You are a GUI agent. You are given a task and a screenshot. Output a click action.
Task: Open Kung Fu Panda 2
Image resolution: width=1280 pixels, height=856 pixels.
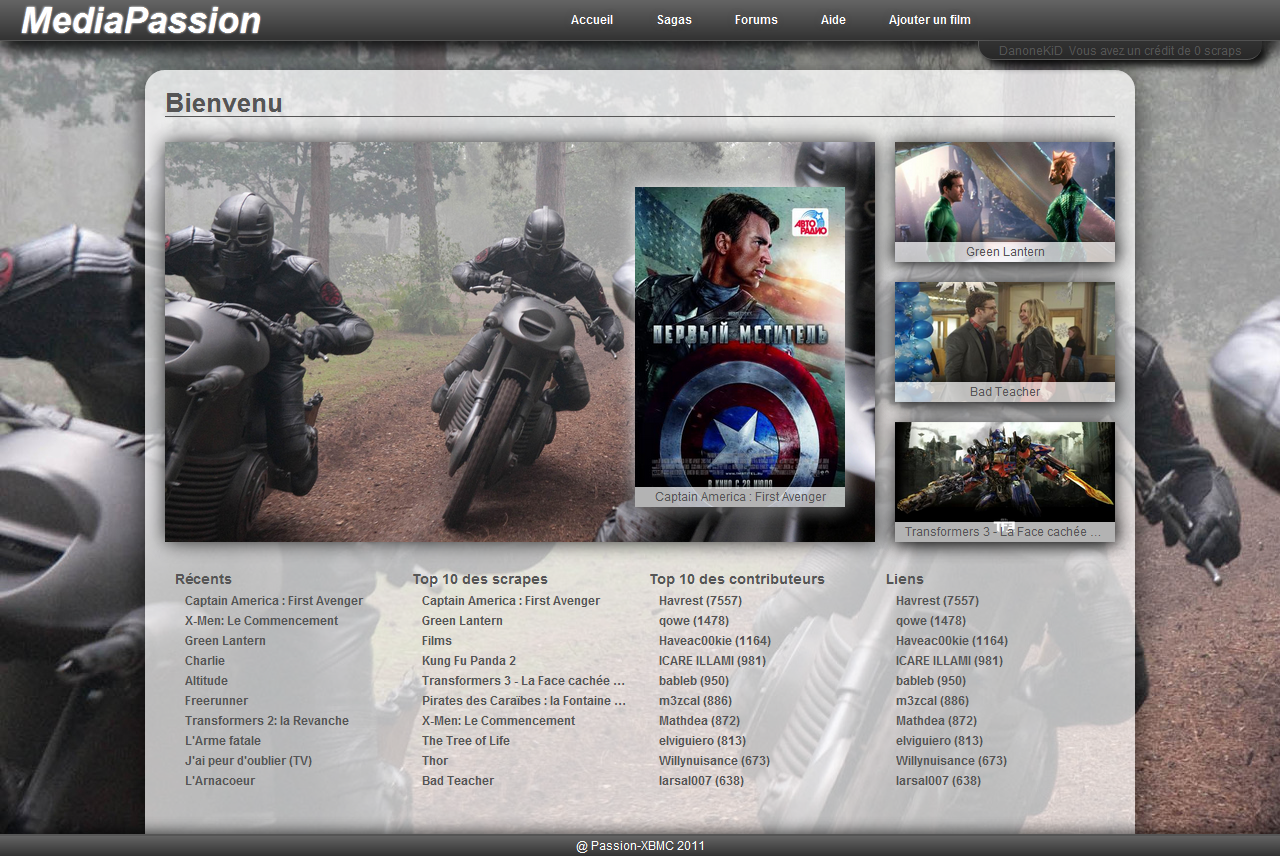coord(469,661)
